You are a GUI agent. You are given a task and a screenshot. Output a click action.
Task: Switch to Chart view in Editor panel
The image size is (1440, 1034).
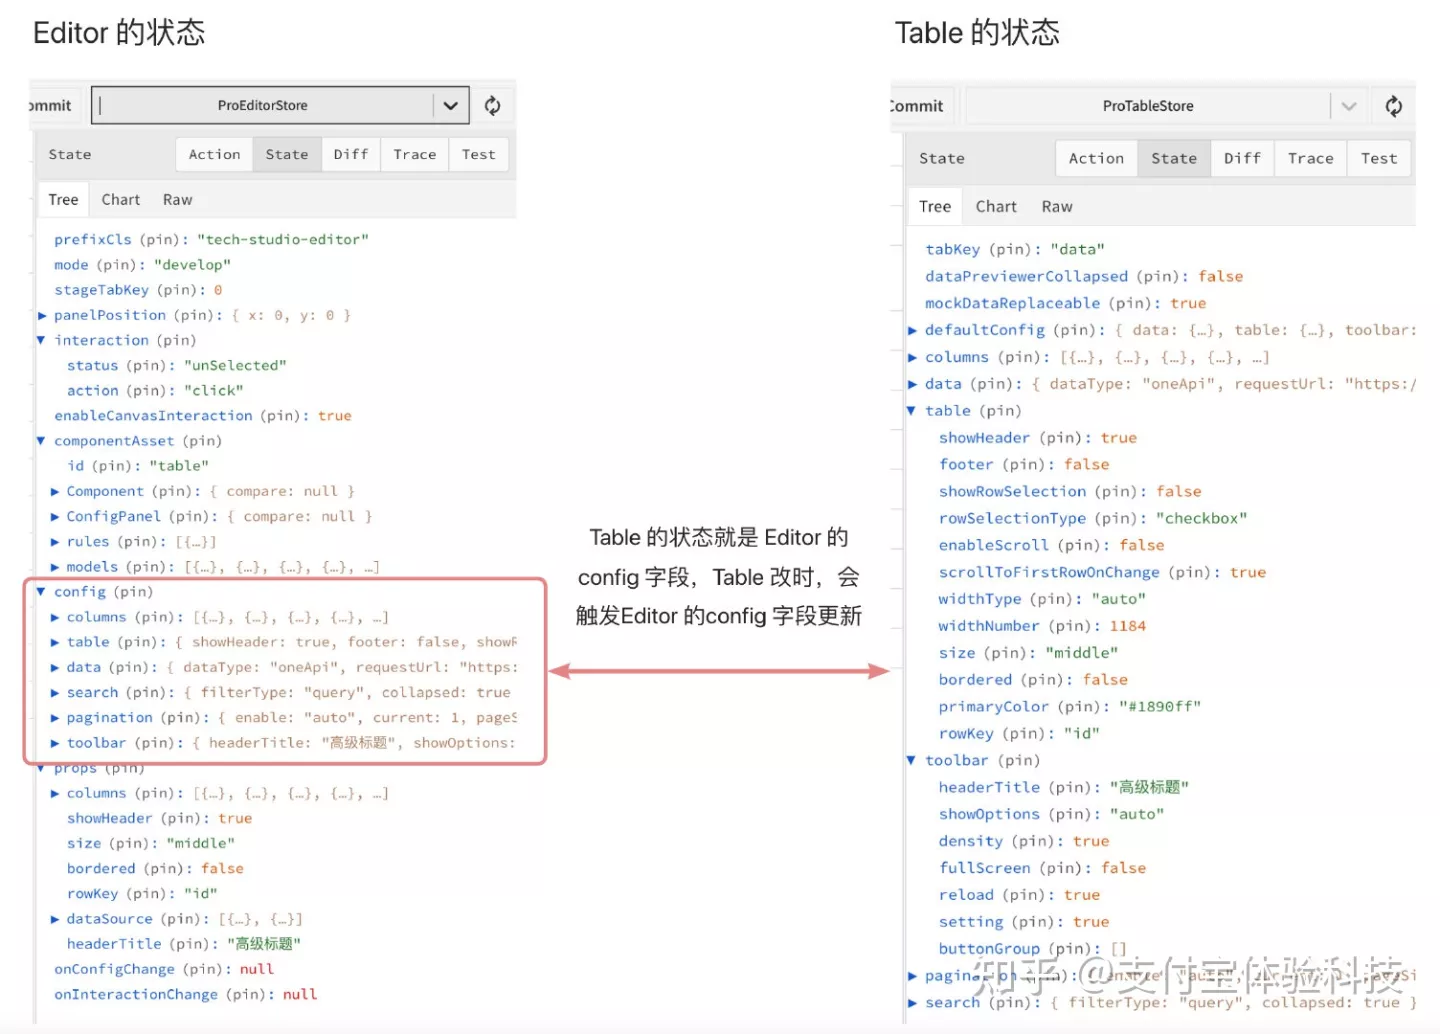(x=121, y=200)
